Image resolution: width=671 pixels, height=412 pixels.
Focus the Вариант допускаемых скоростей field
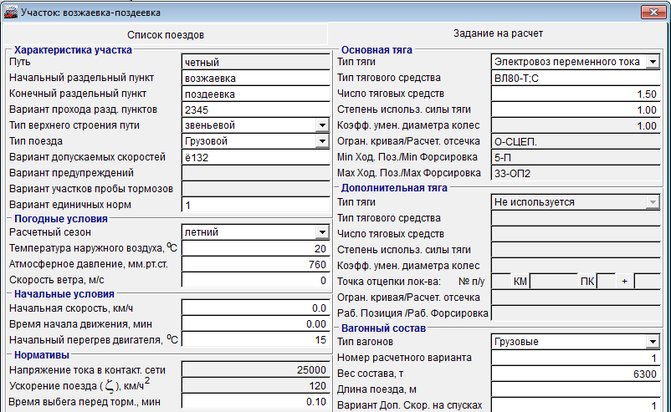tap(255, 157)
